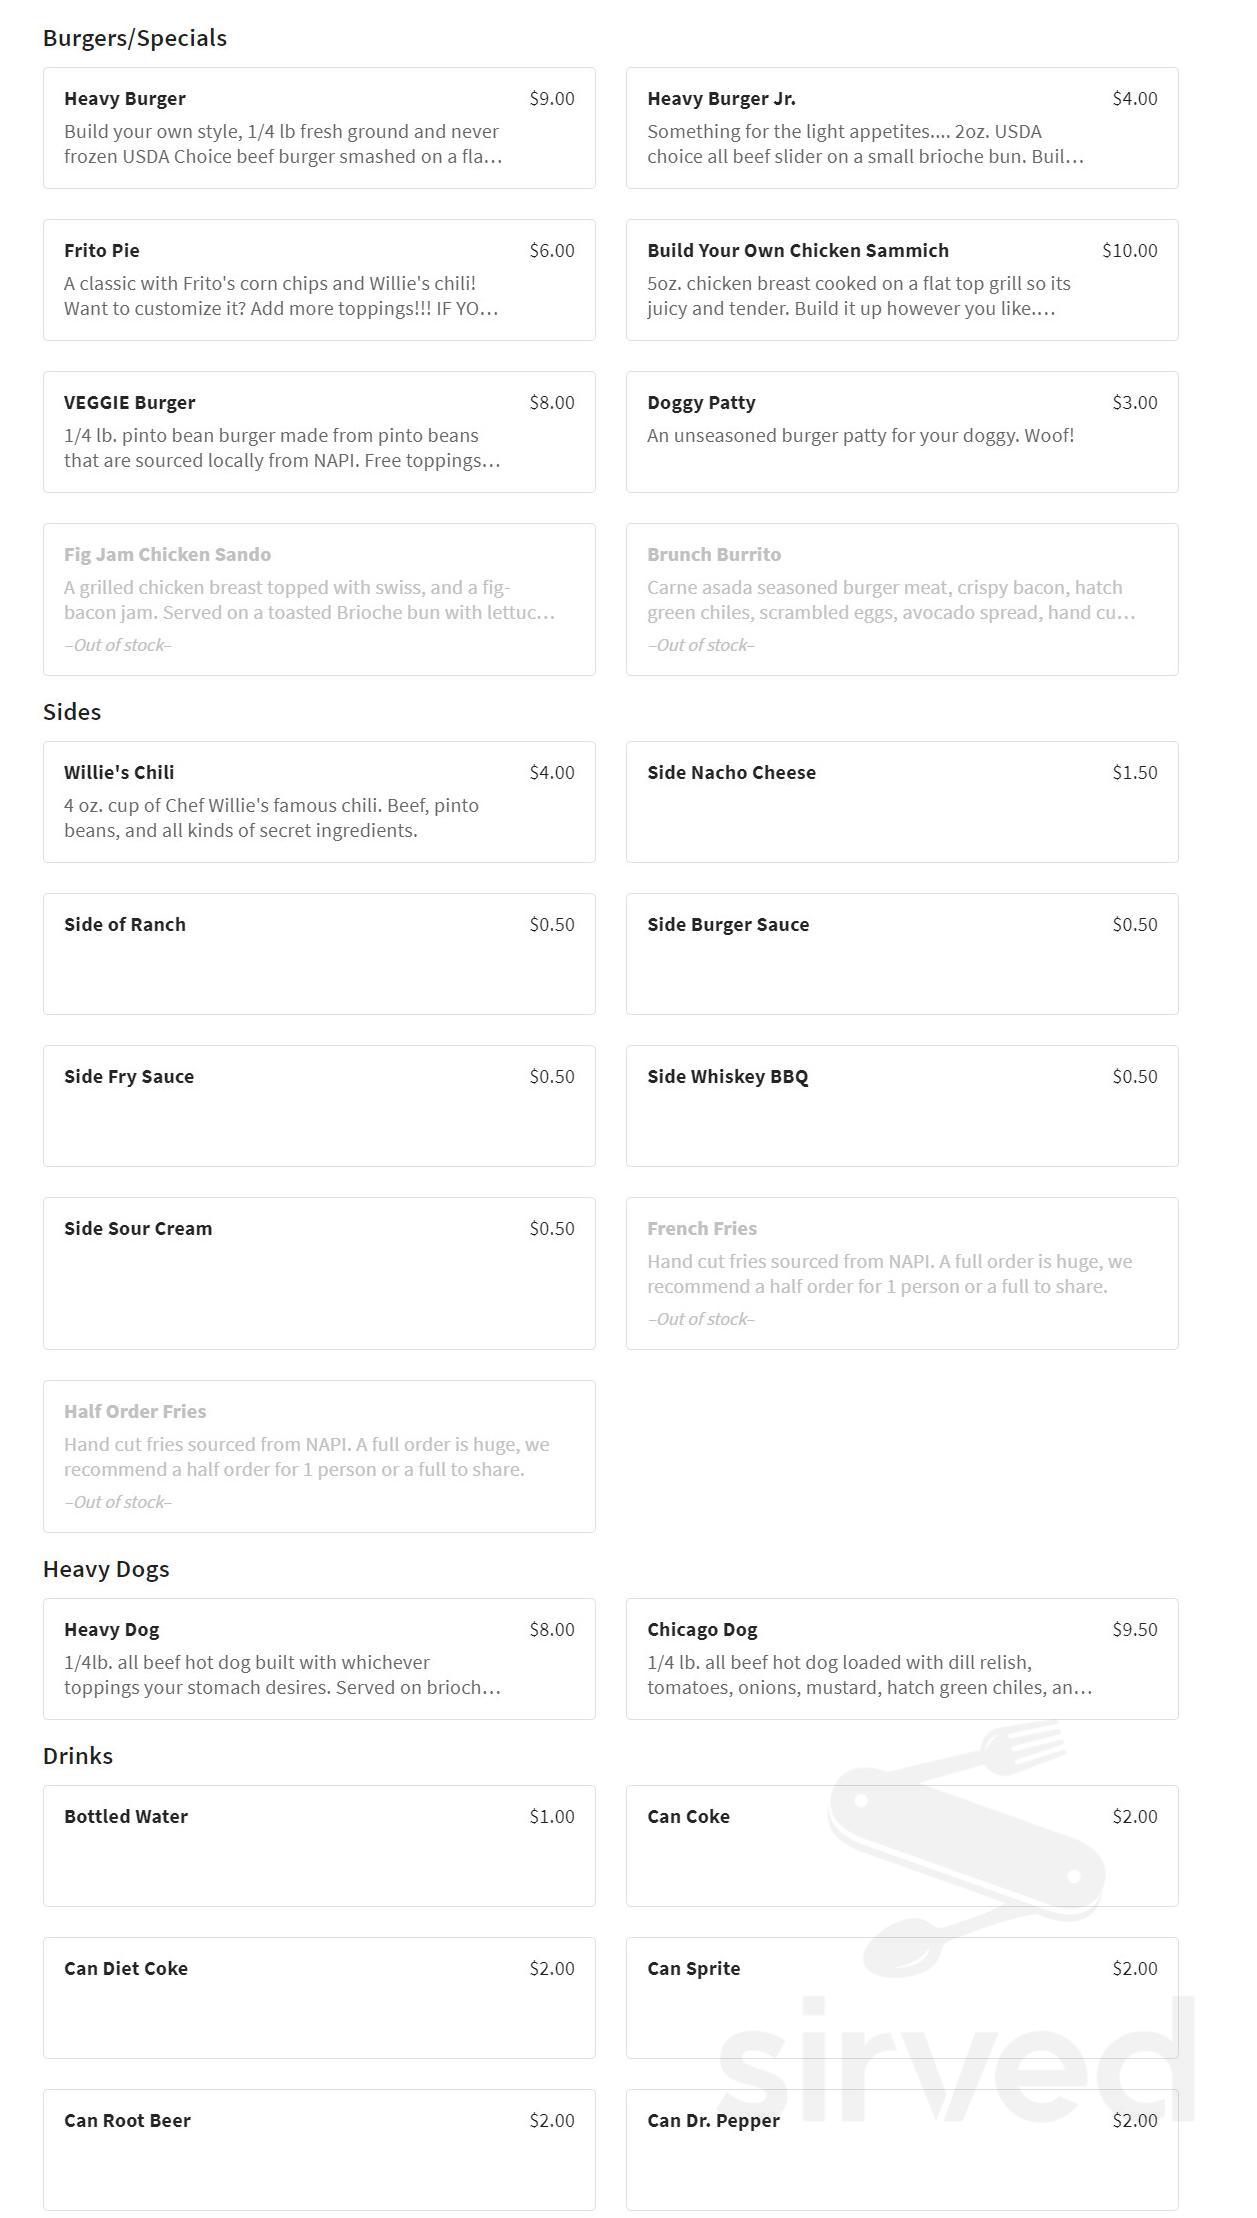Select the Heavy Burger Jr. menu item
Viewport: 1257px width, 2218px height.
901,128
